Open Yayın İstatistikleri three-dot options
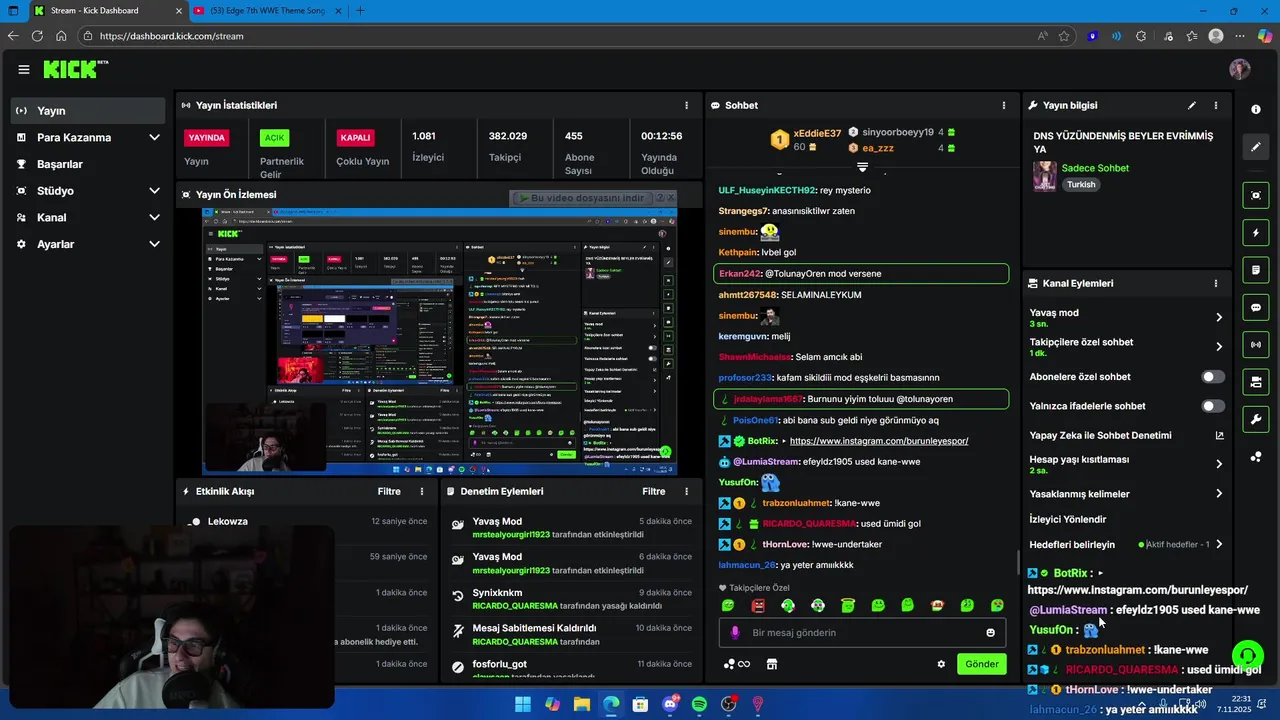The width and height of the screenshot is (1280, 720). click(686, 105)
